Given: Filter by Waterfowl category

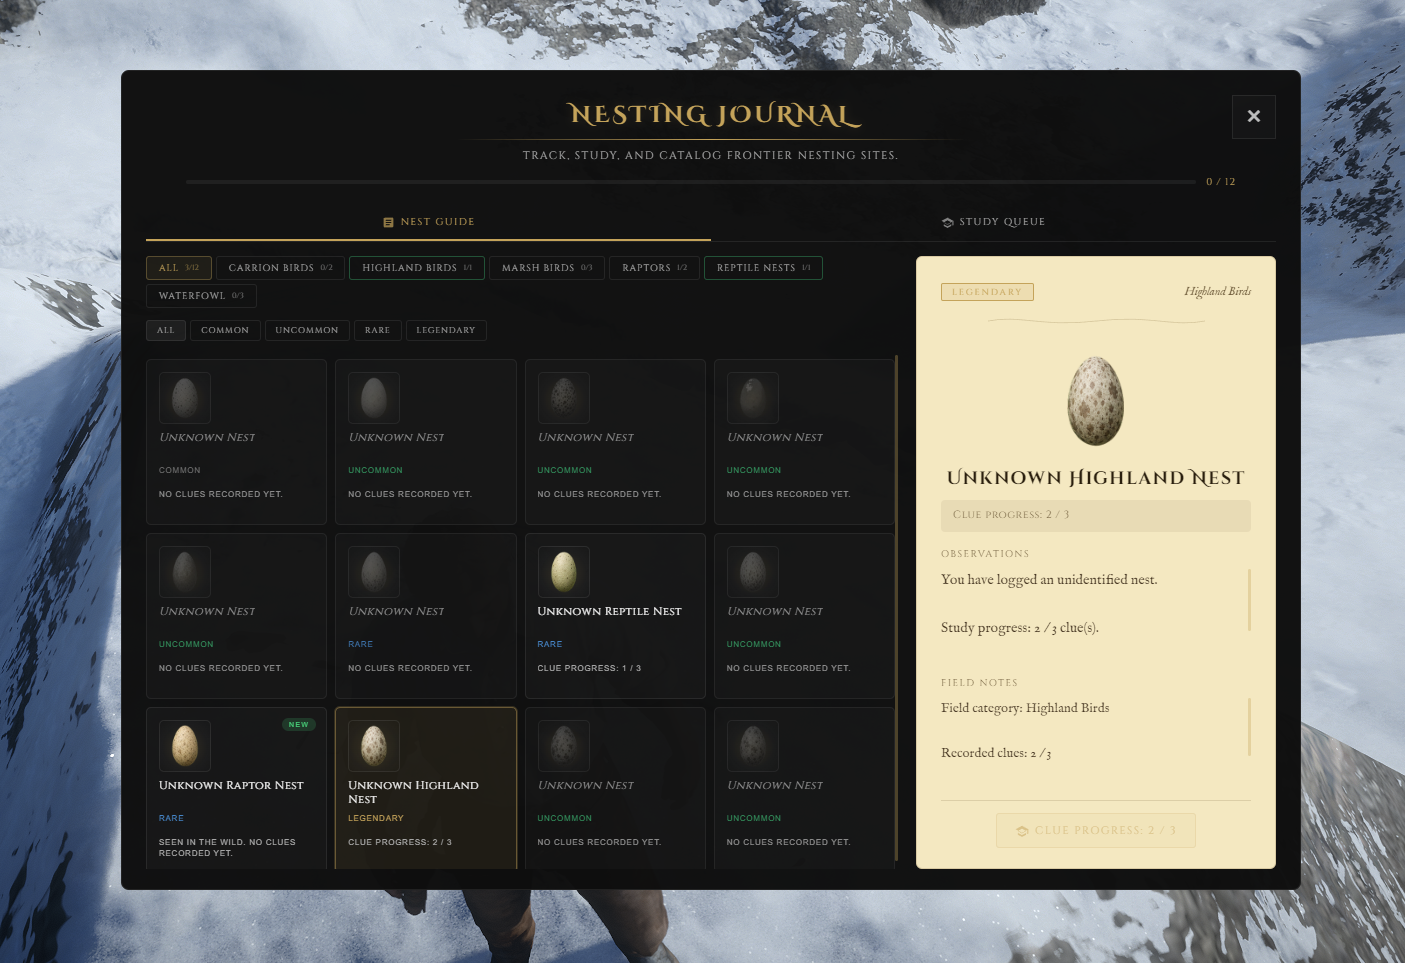Looking at the screenshot, I should (201, 296).
